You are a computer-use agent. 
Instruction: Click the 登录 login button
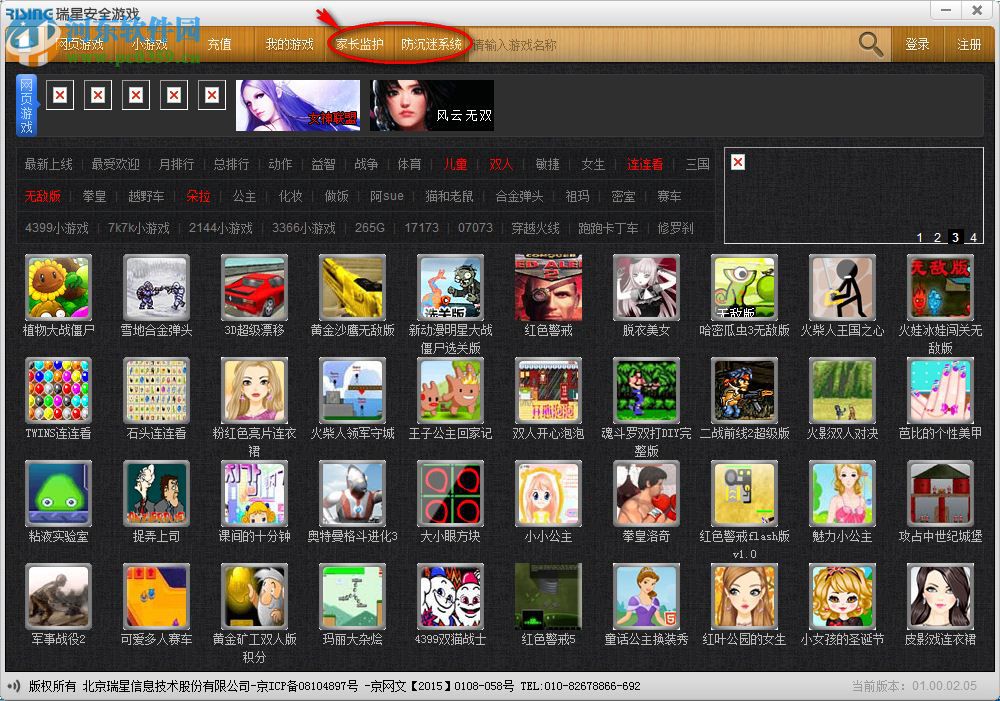tap(917, 44)
